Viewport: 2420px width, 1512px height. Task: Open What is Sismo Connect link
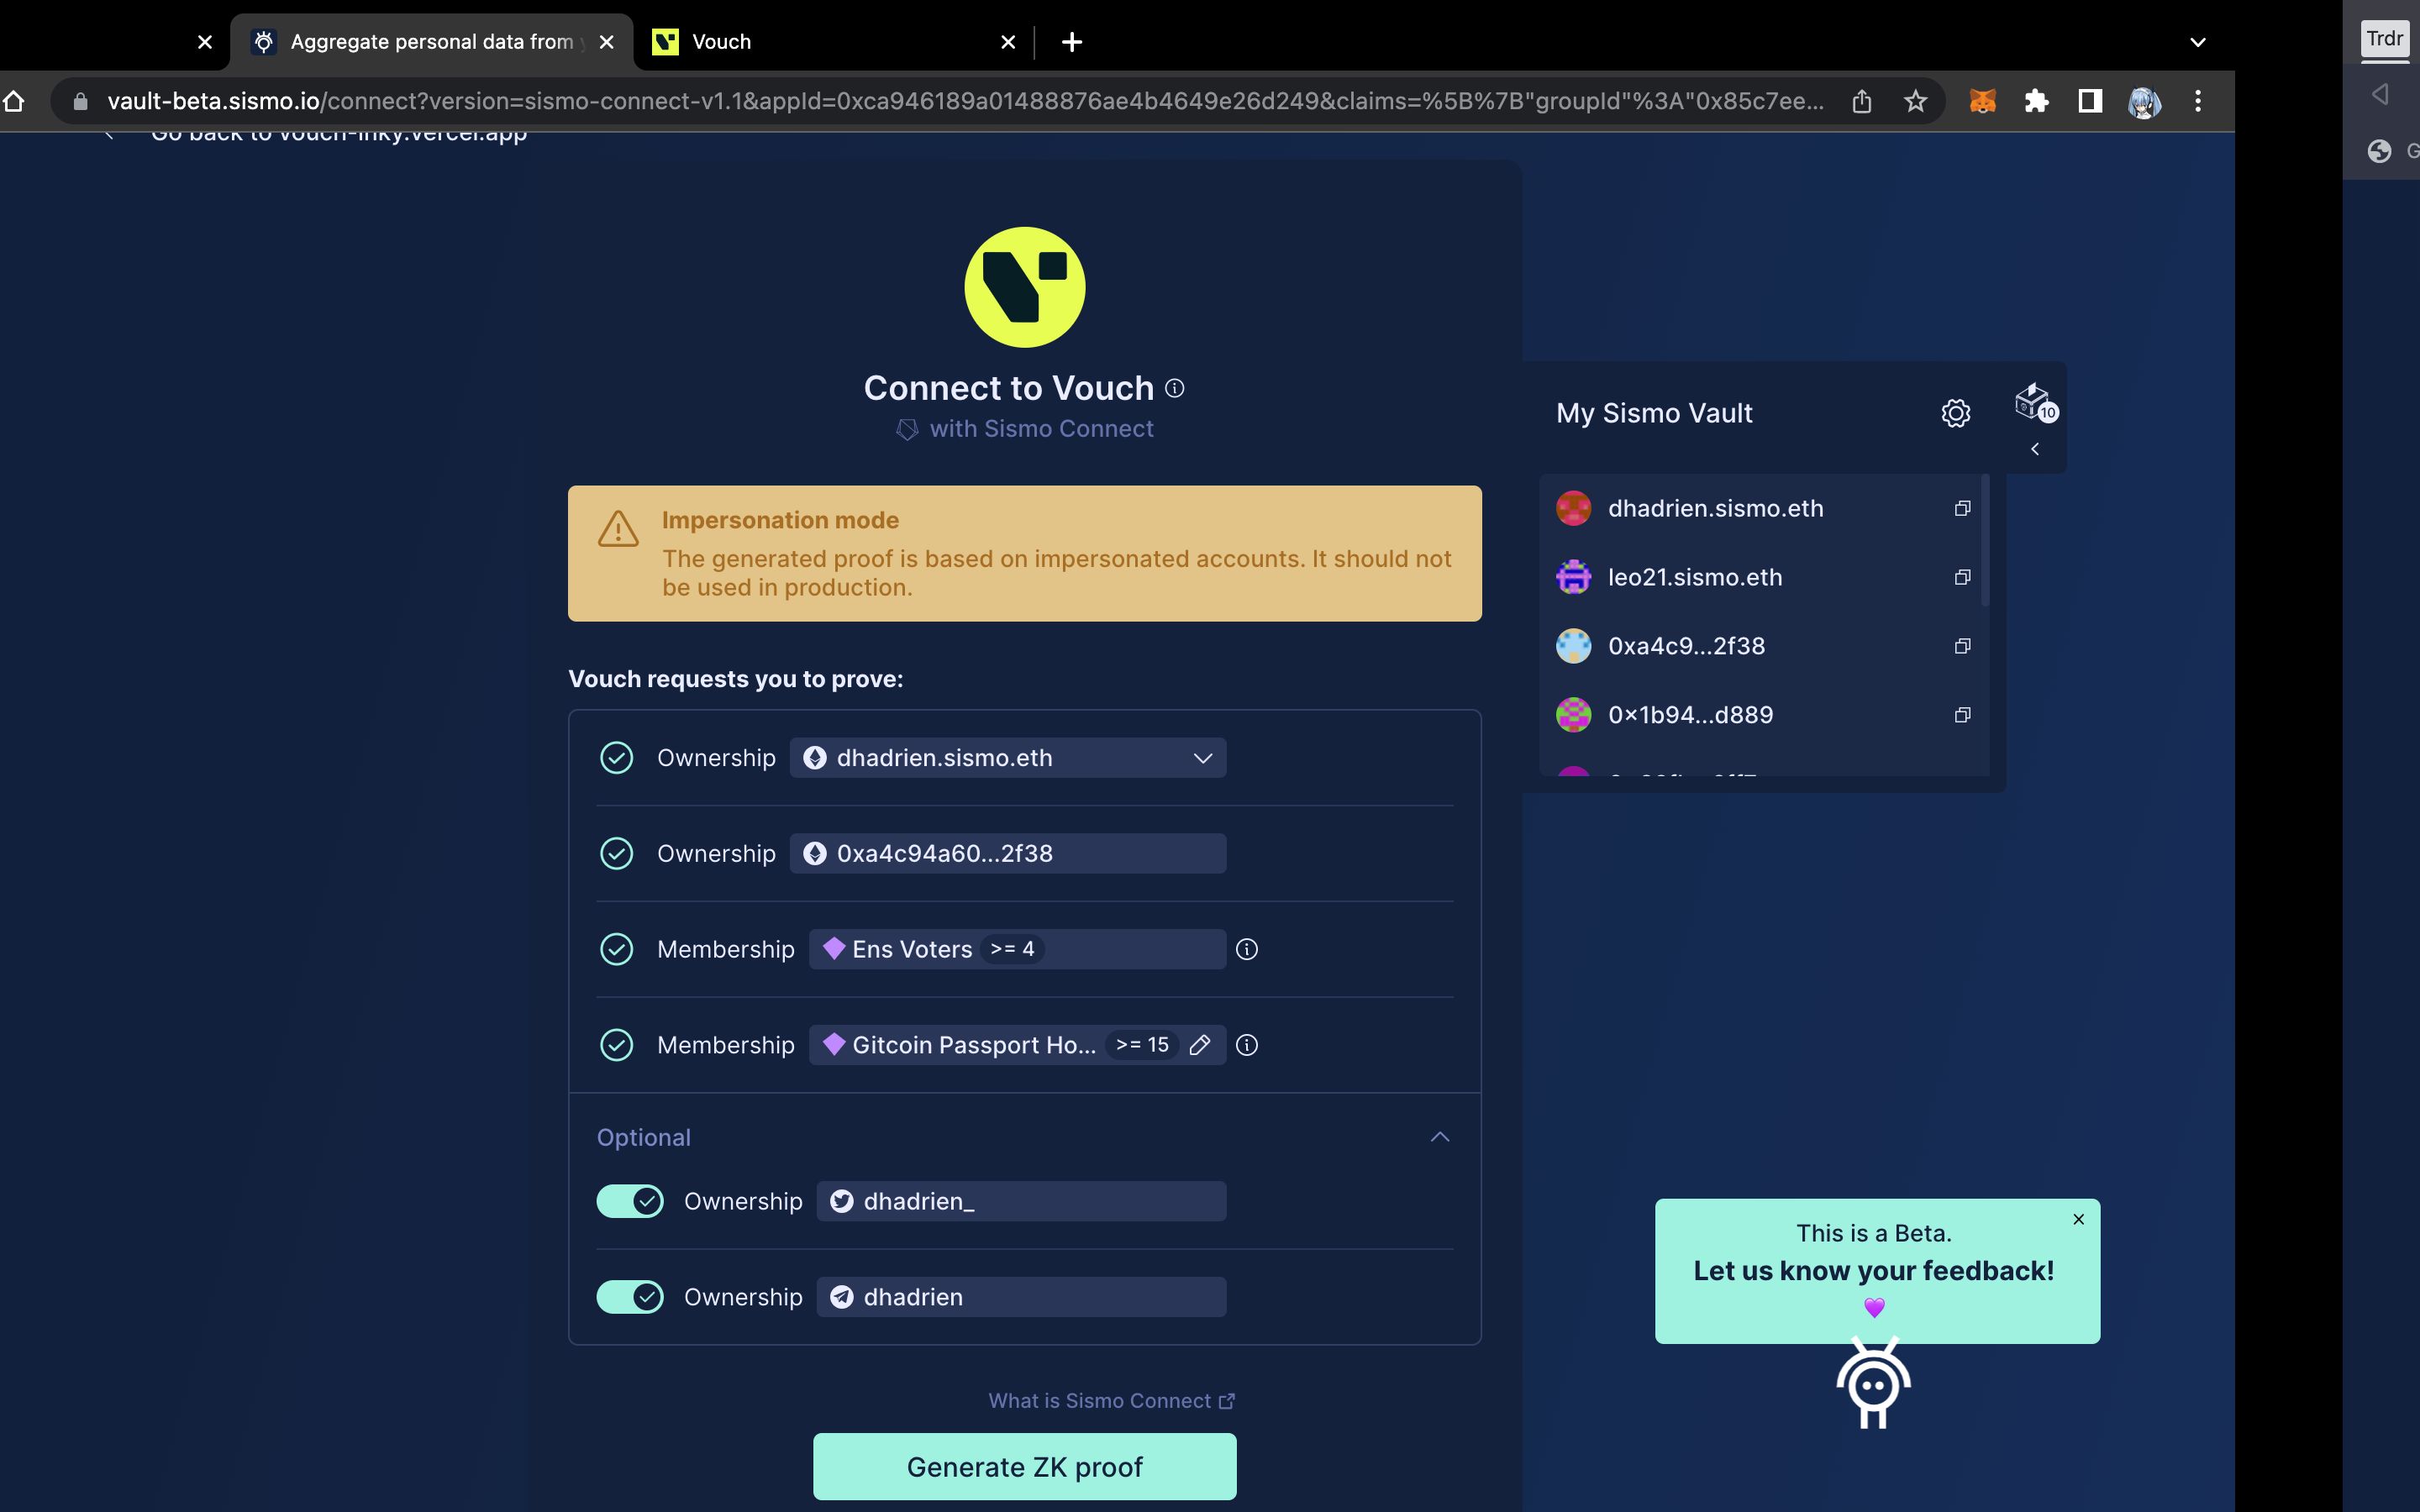(x=1111, y=1401)
